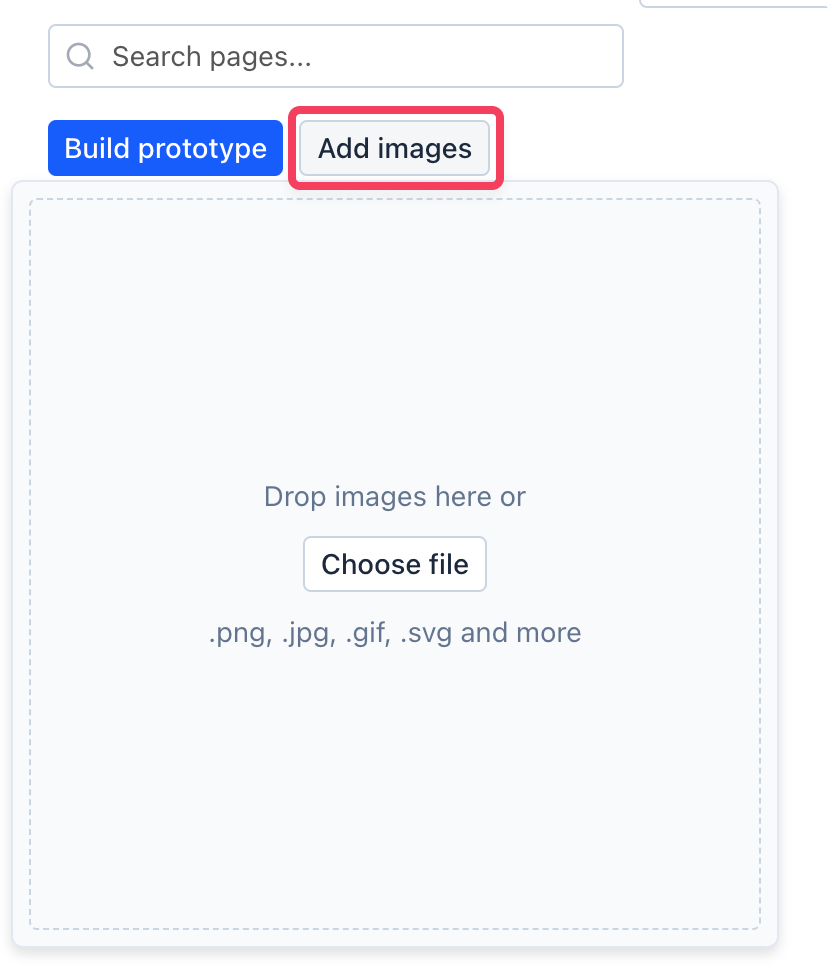Click the Choose file button
834x976 pixels.
395,564
